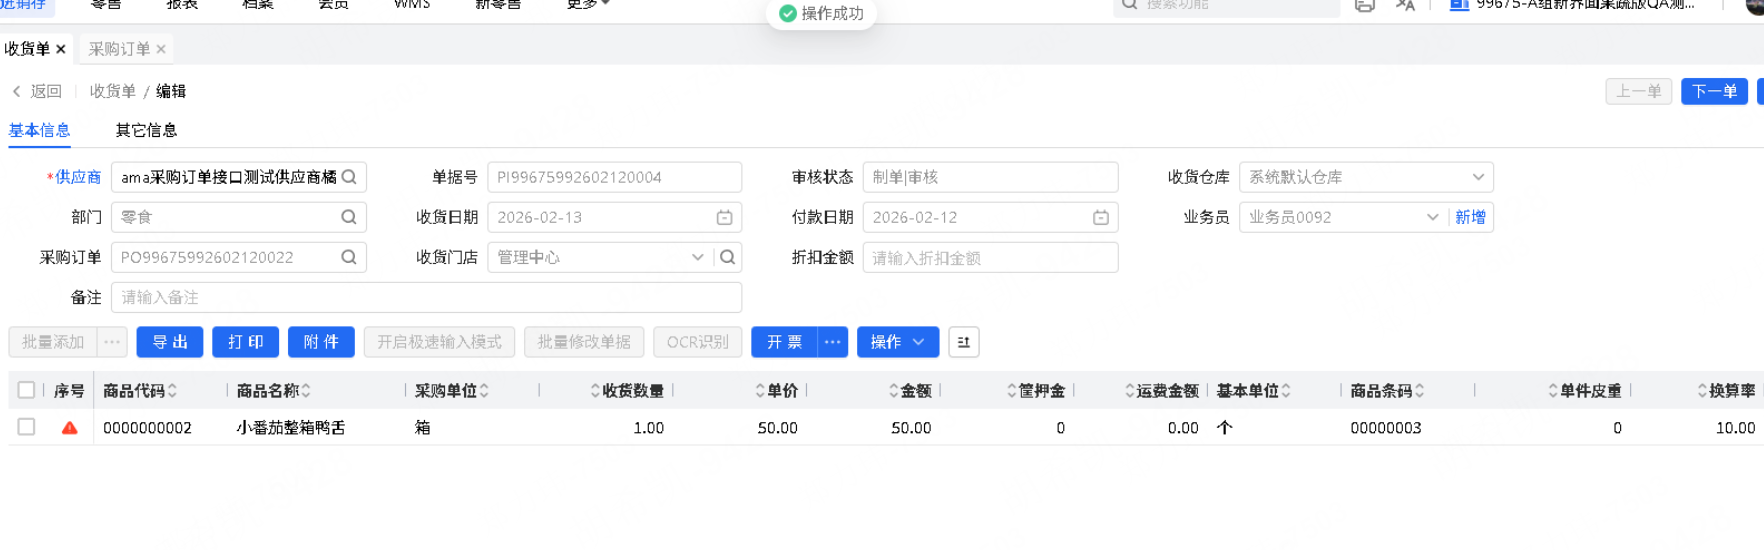Click the OCR识别 button
The image size is (1764, 550).
[698, 342]
